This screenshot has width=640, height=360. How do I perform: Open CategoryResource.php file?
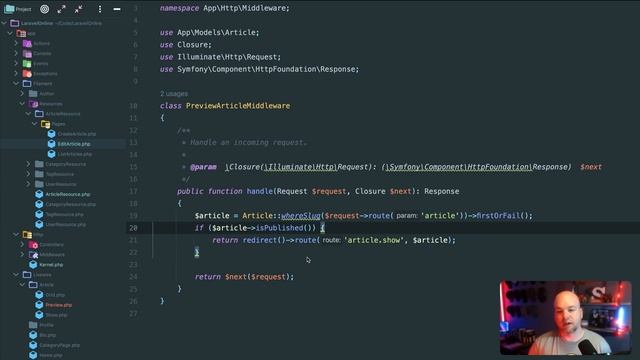[71, 204]
